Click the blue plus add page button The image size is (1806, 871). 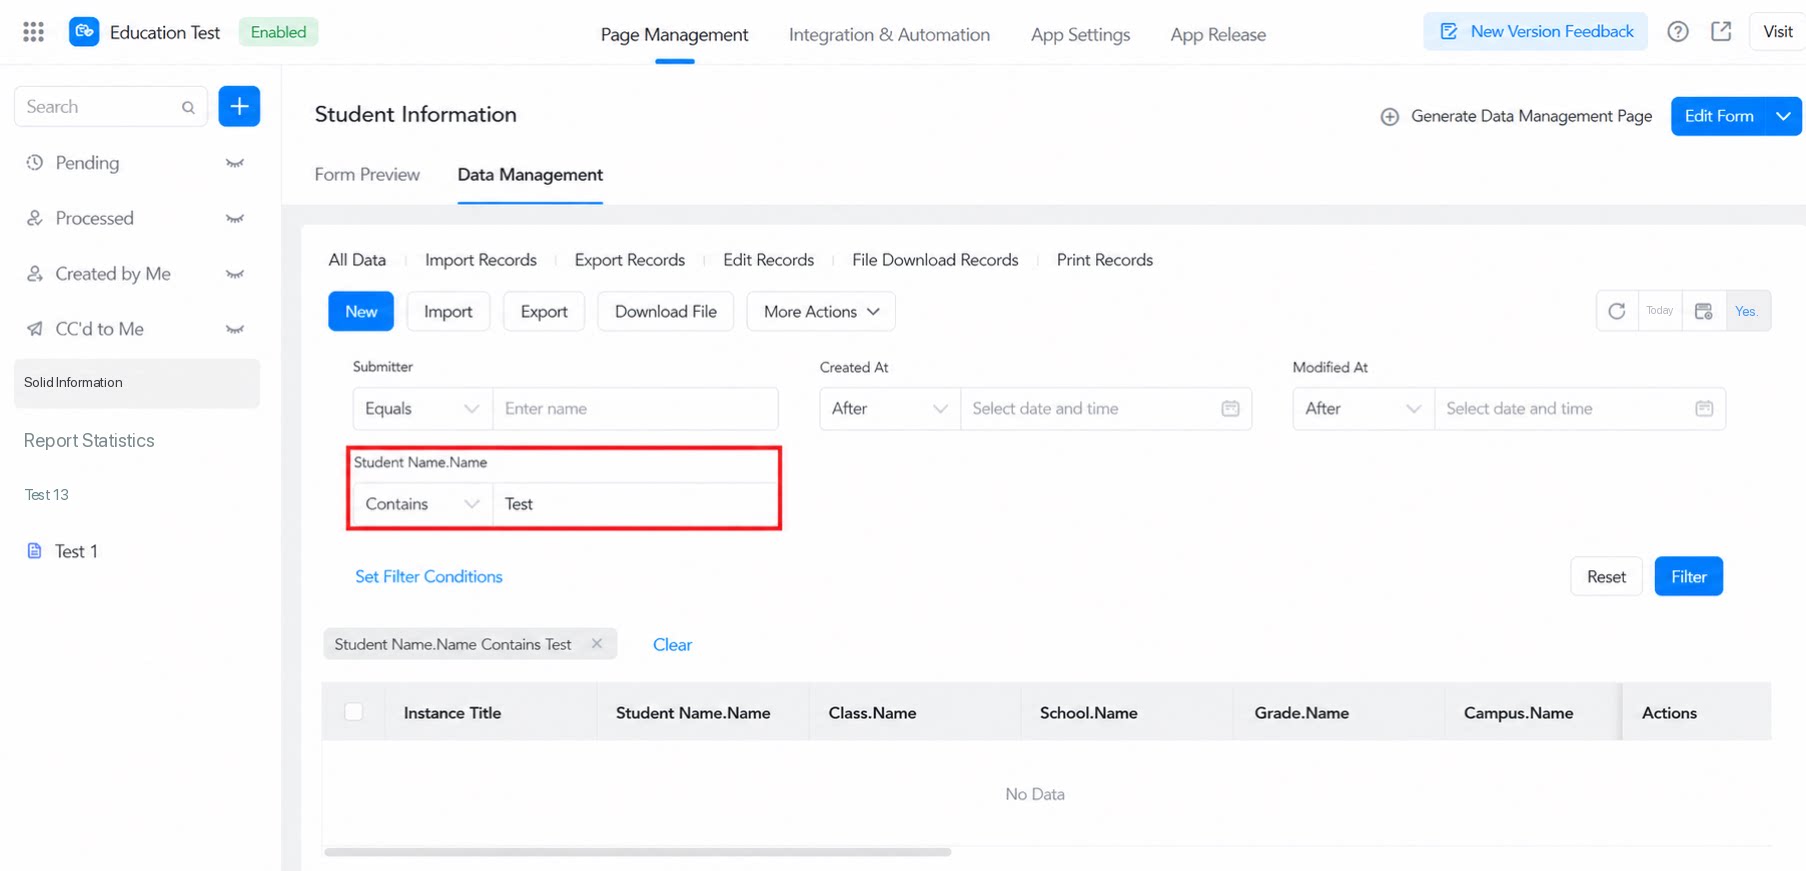tap(239, 106)
